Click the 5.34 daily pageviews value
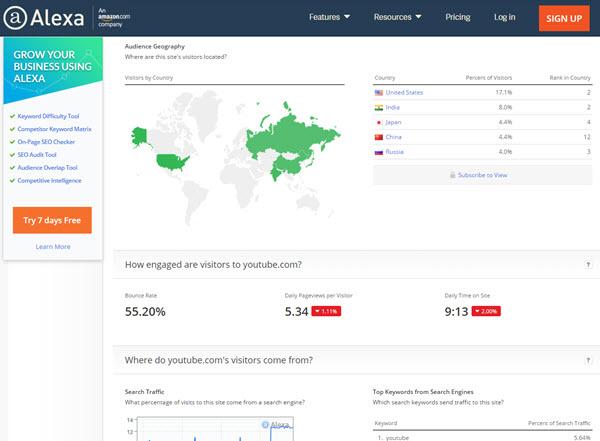This screenshot has height=441, width=600. point(296,312)
